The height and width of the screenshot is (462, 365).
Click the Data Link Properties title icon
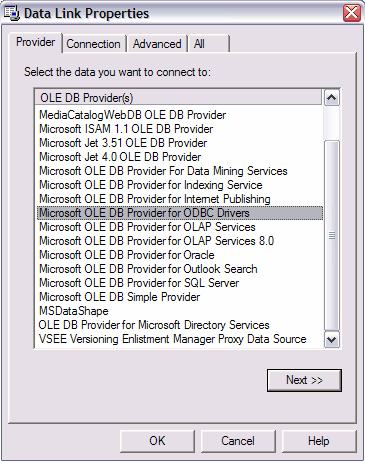tap(12, 13)
